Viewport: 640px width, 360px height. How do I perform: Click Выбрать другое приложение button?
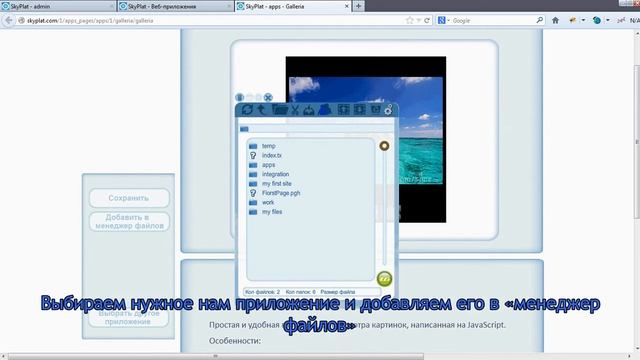128,318
